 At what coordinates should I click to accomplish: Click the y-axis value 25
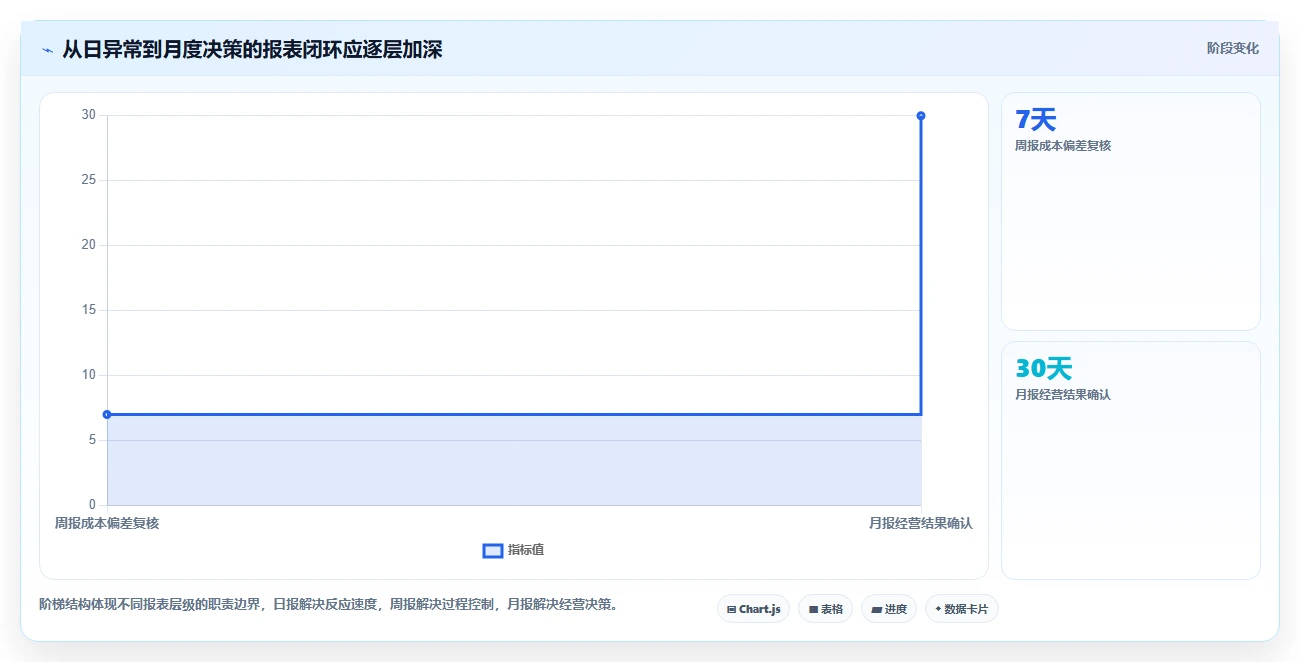[x=89, y=180]
